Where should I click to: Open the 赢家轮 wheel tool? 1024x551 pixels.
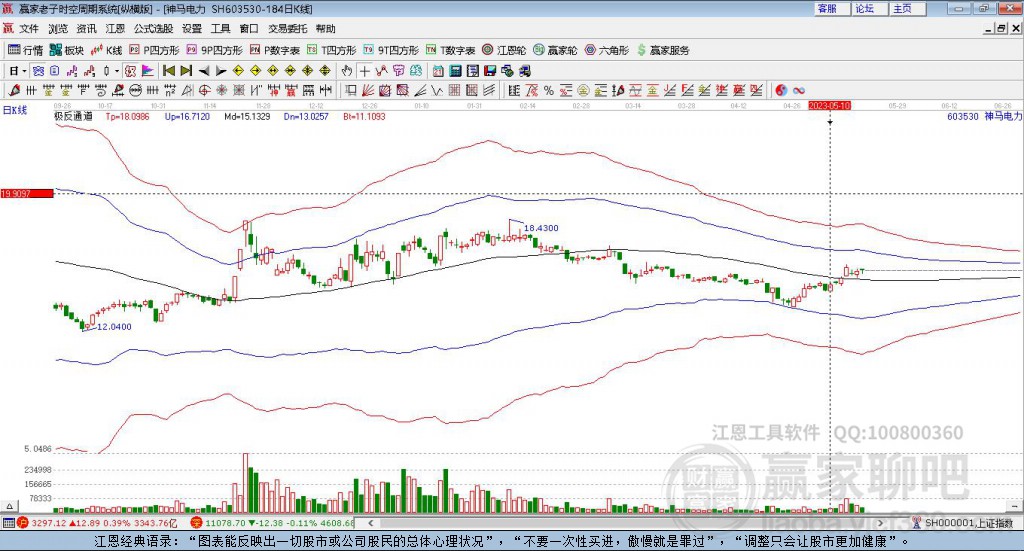click(555, 50)
